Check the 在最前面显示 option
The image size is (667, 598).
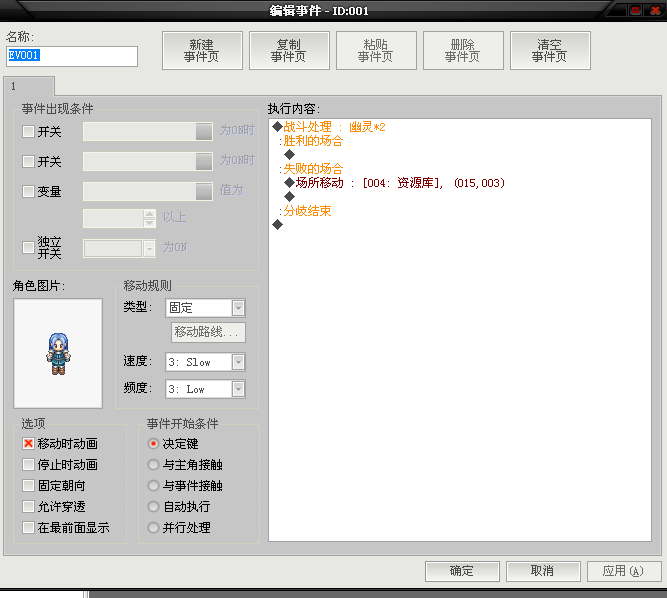(x=29, y=527)
